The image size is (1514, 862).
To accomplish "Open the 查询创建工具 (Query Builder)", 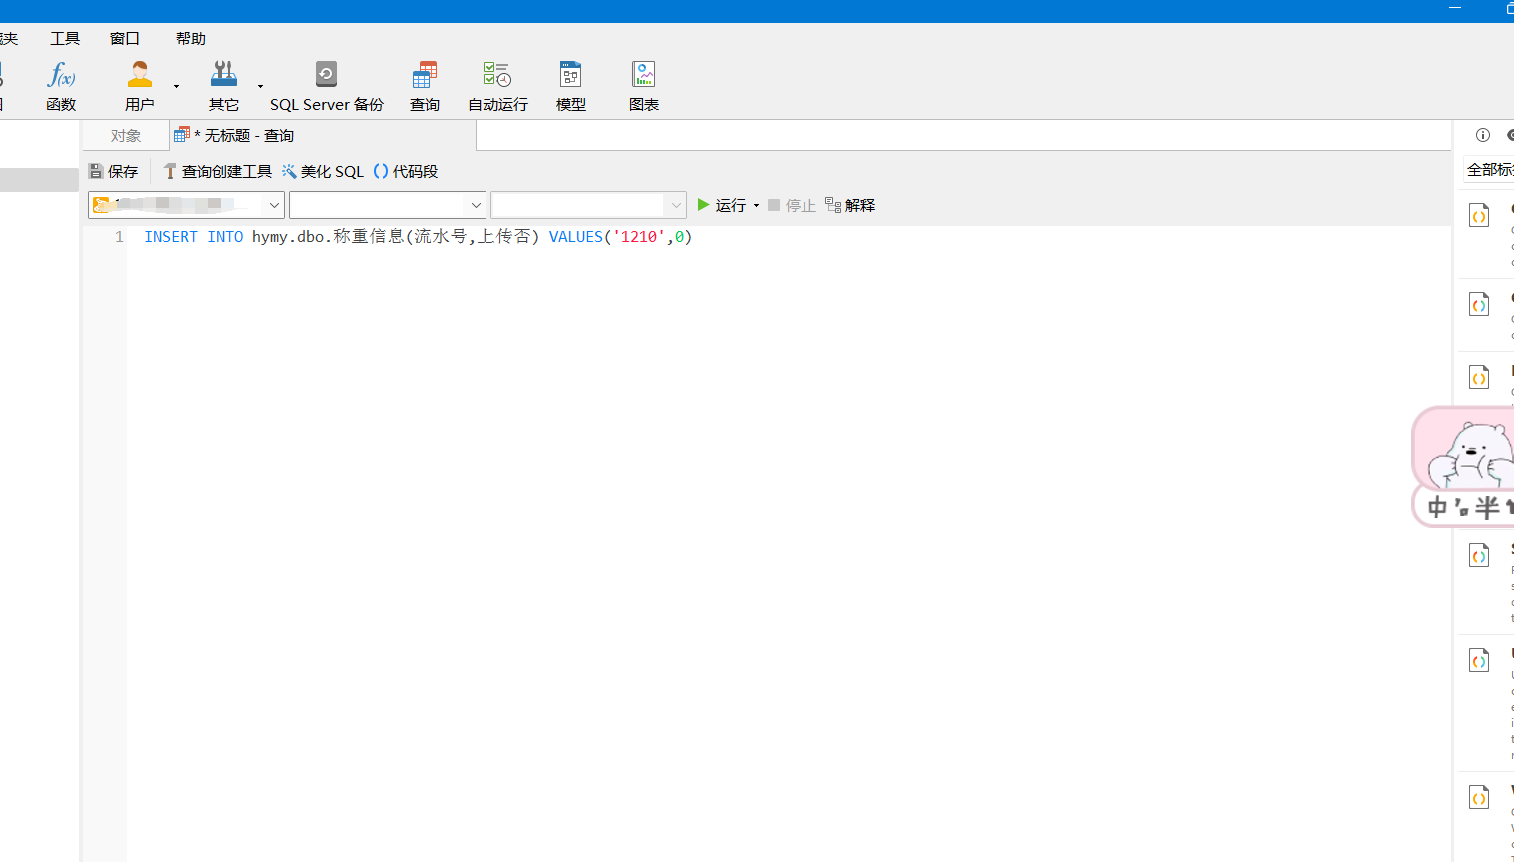I will pyautogui.click(x=216, y=171).
